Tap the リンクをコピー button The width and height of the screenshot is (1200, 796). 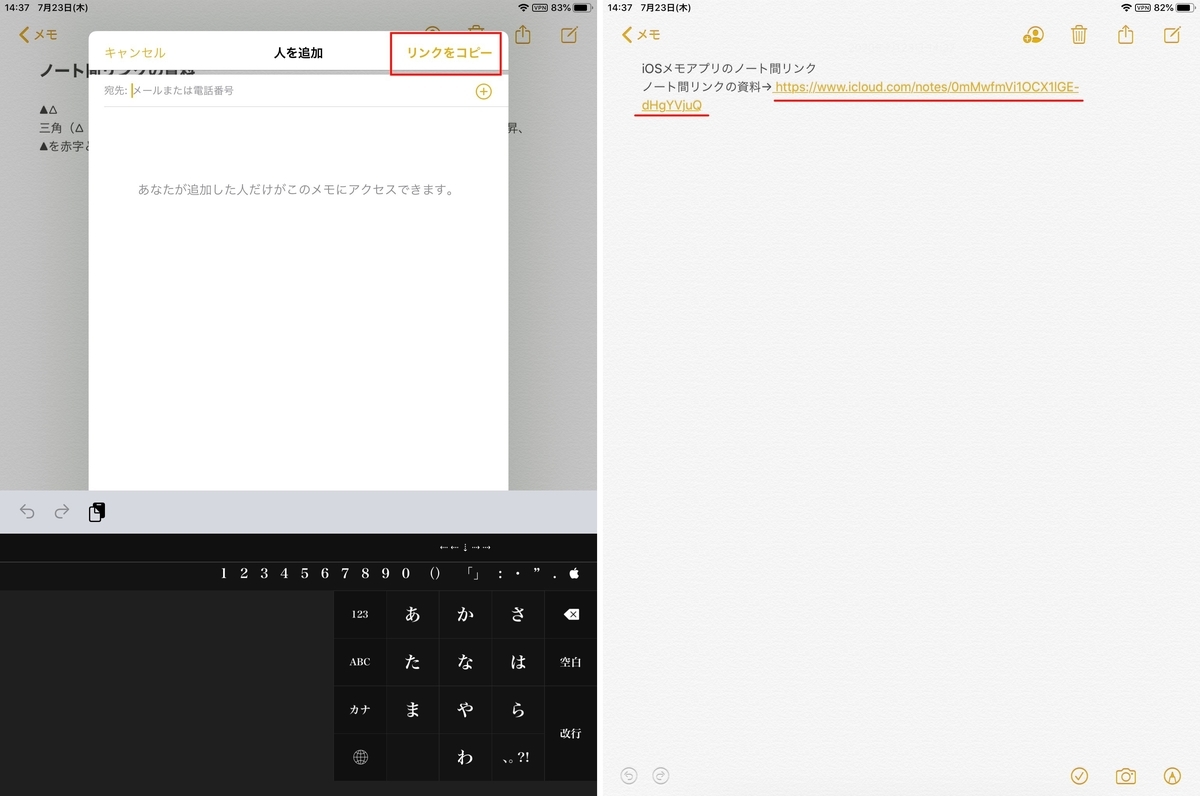coord(448,53)
